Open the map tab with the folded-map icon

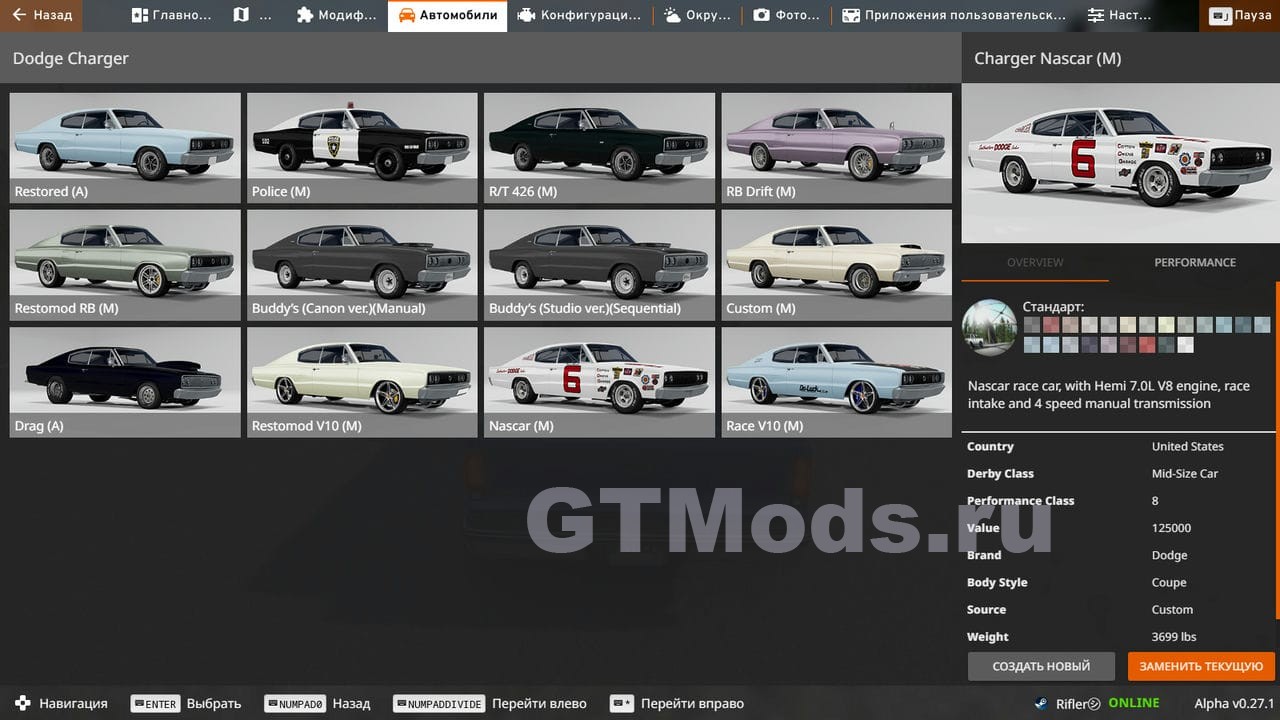[251, 15]
